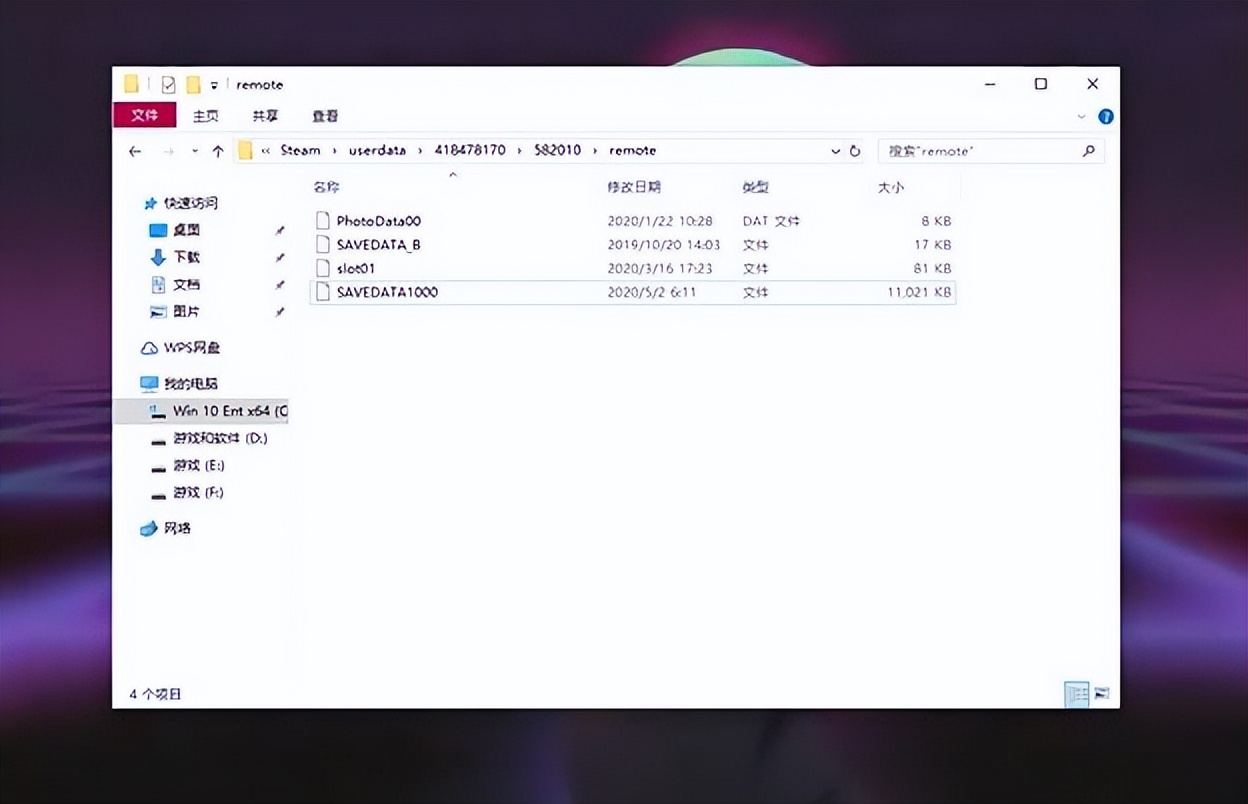Open WPS网盘 in navigation pane
The image size is (1248, 804).
click(191, 348)
